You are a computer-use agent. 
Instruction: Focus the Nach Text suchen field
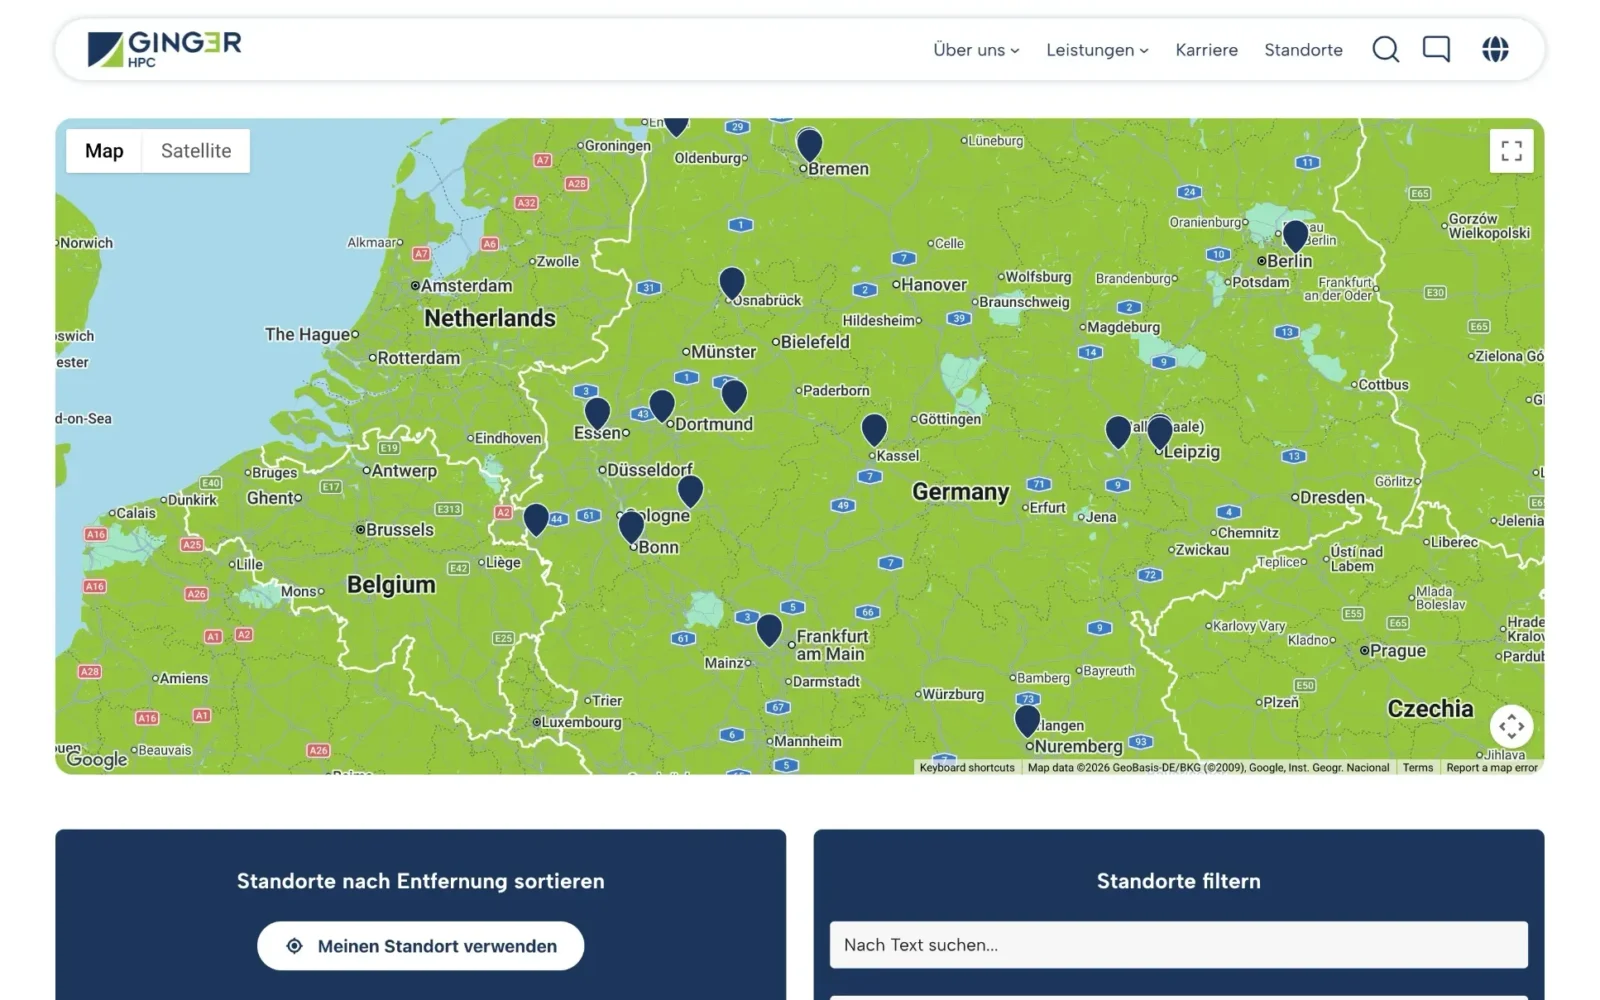[1178, 945]
